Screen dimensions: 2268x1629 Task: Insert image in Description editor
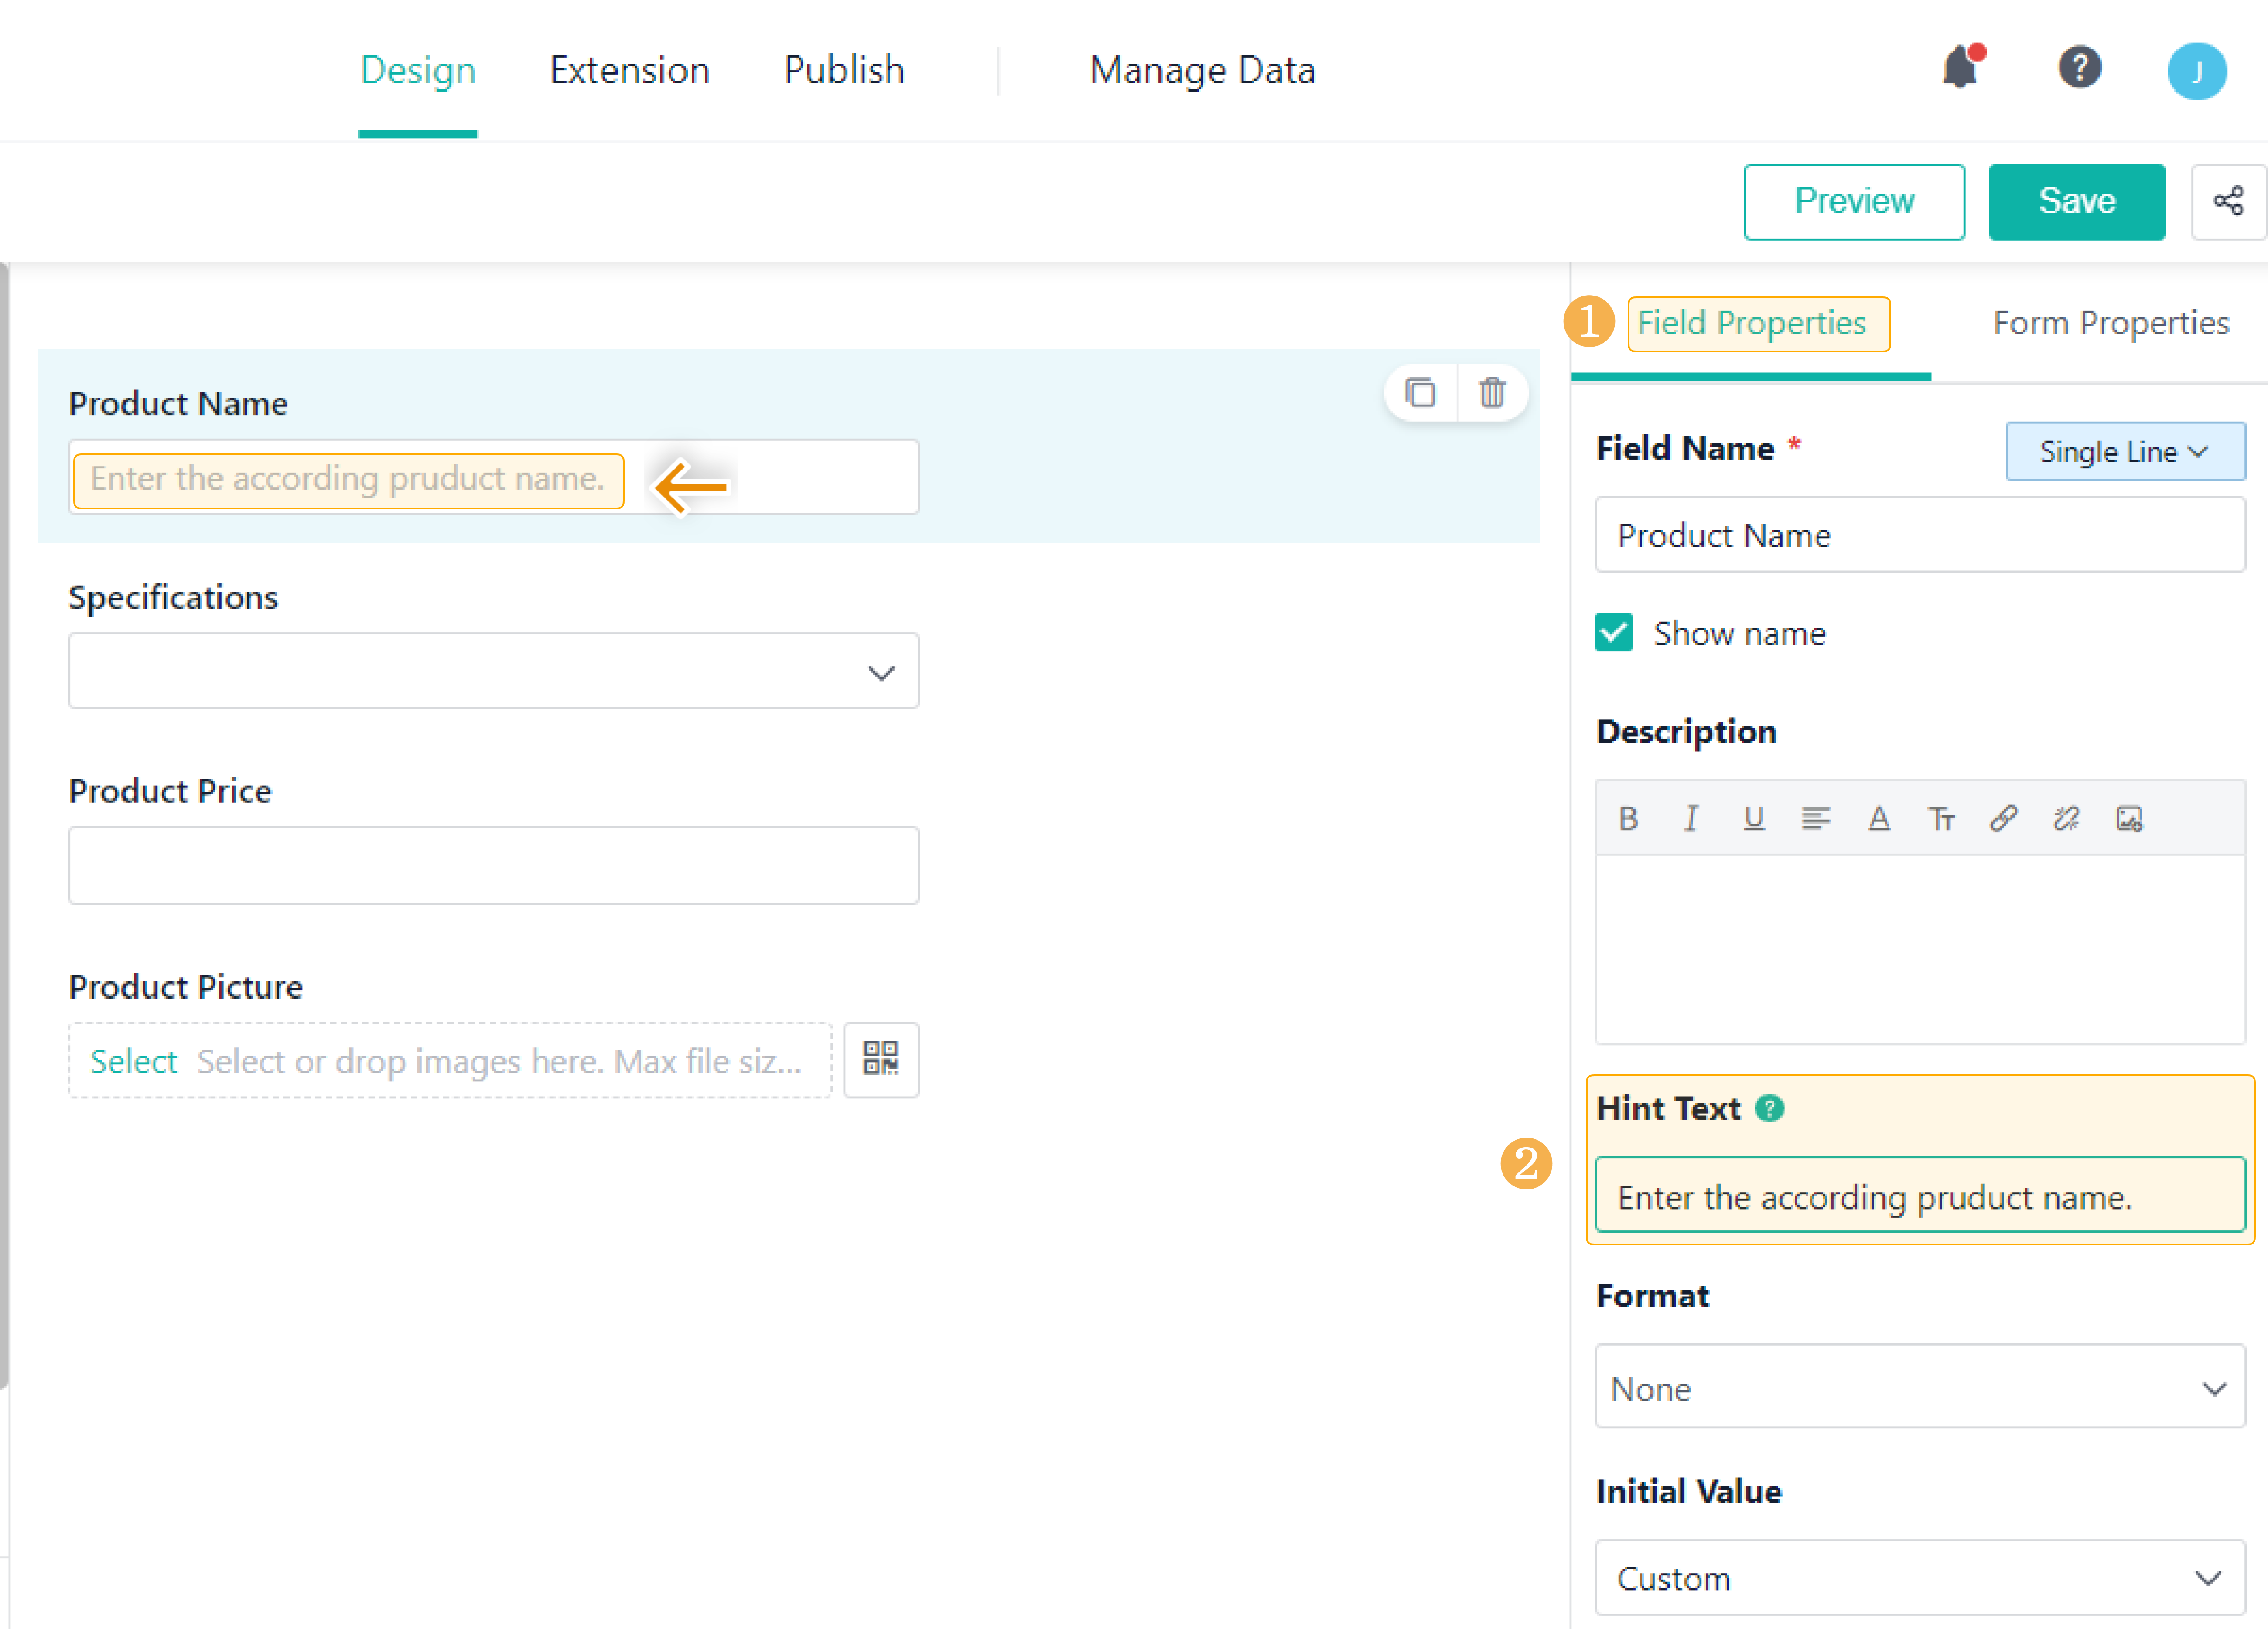pos(2129,819)
